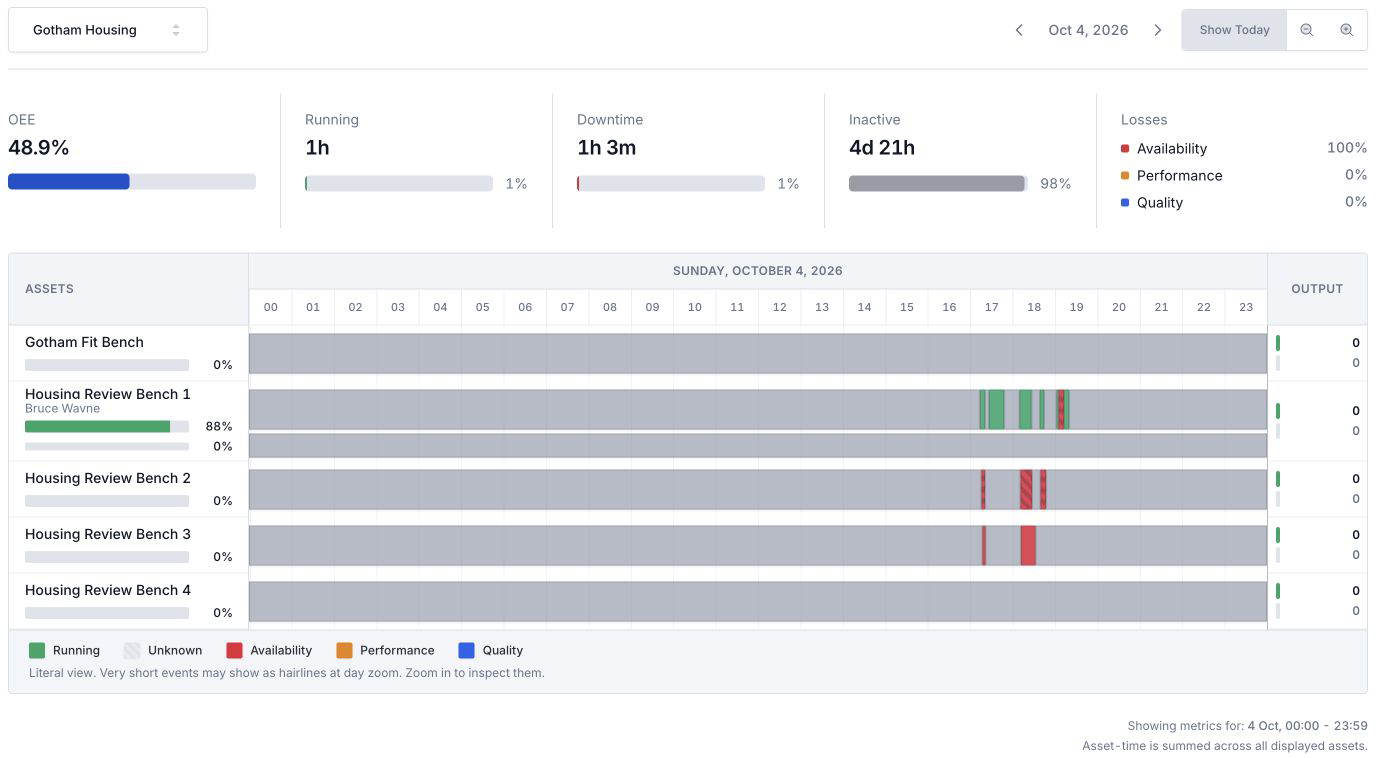This screenshot has height=758, width=1376.
Task: Click the blue Quality legend swatch
Action: tap(466, 650)
